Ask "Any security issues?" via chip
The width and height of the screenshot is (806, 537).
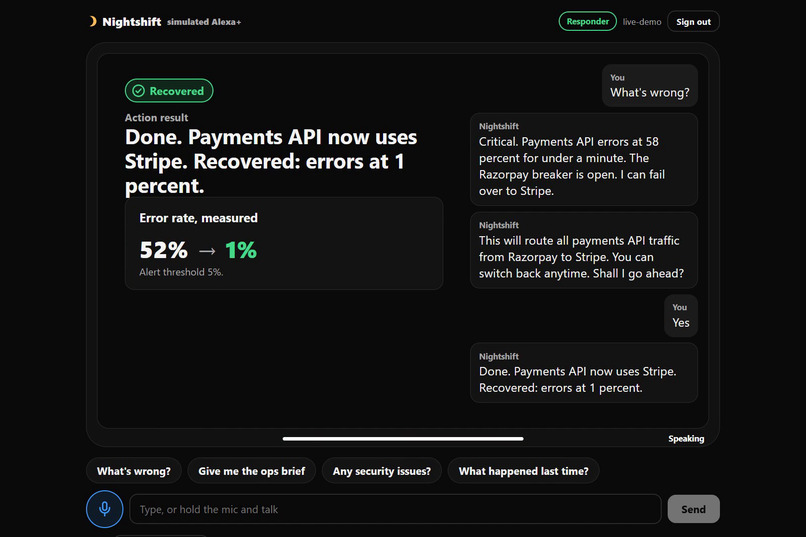coord(381,471)
